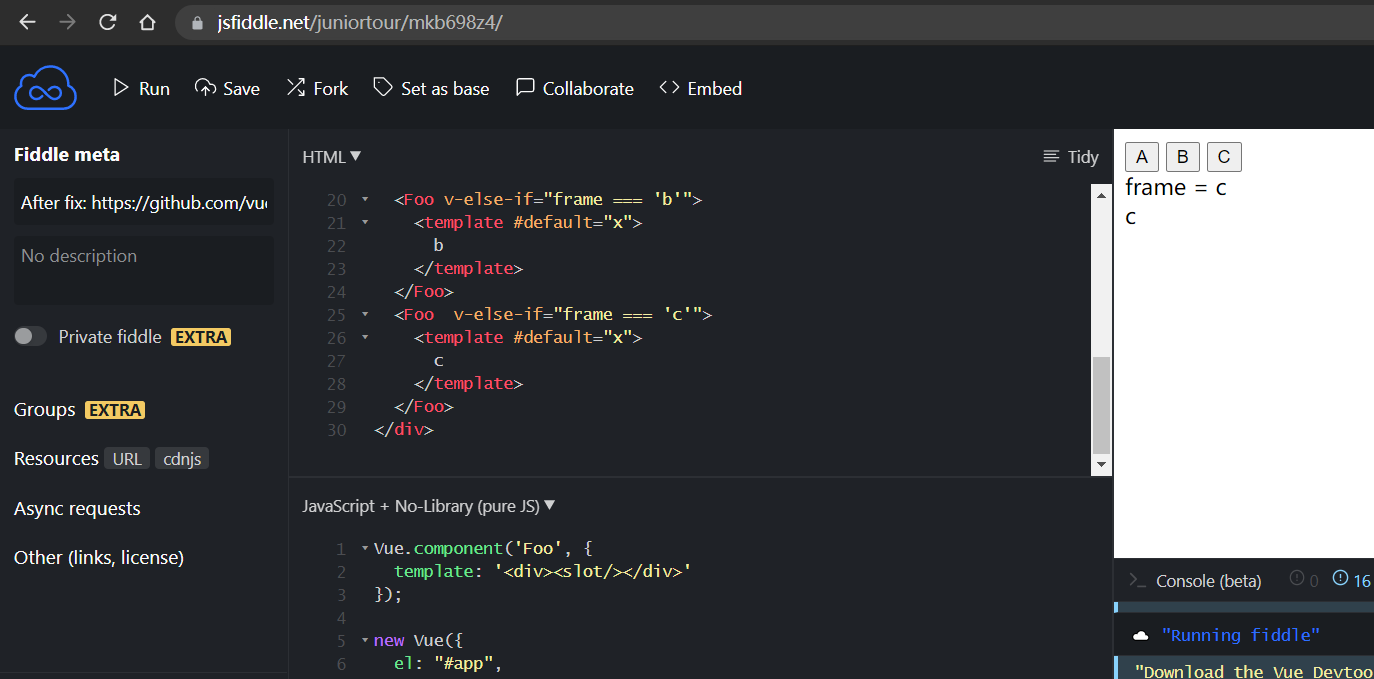Image resolution: width=1374 pixels, height=679 pixels.
Task: Click cloud icon beside Running fiddle
Action: coord(1140,636)
